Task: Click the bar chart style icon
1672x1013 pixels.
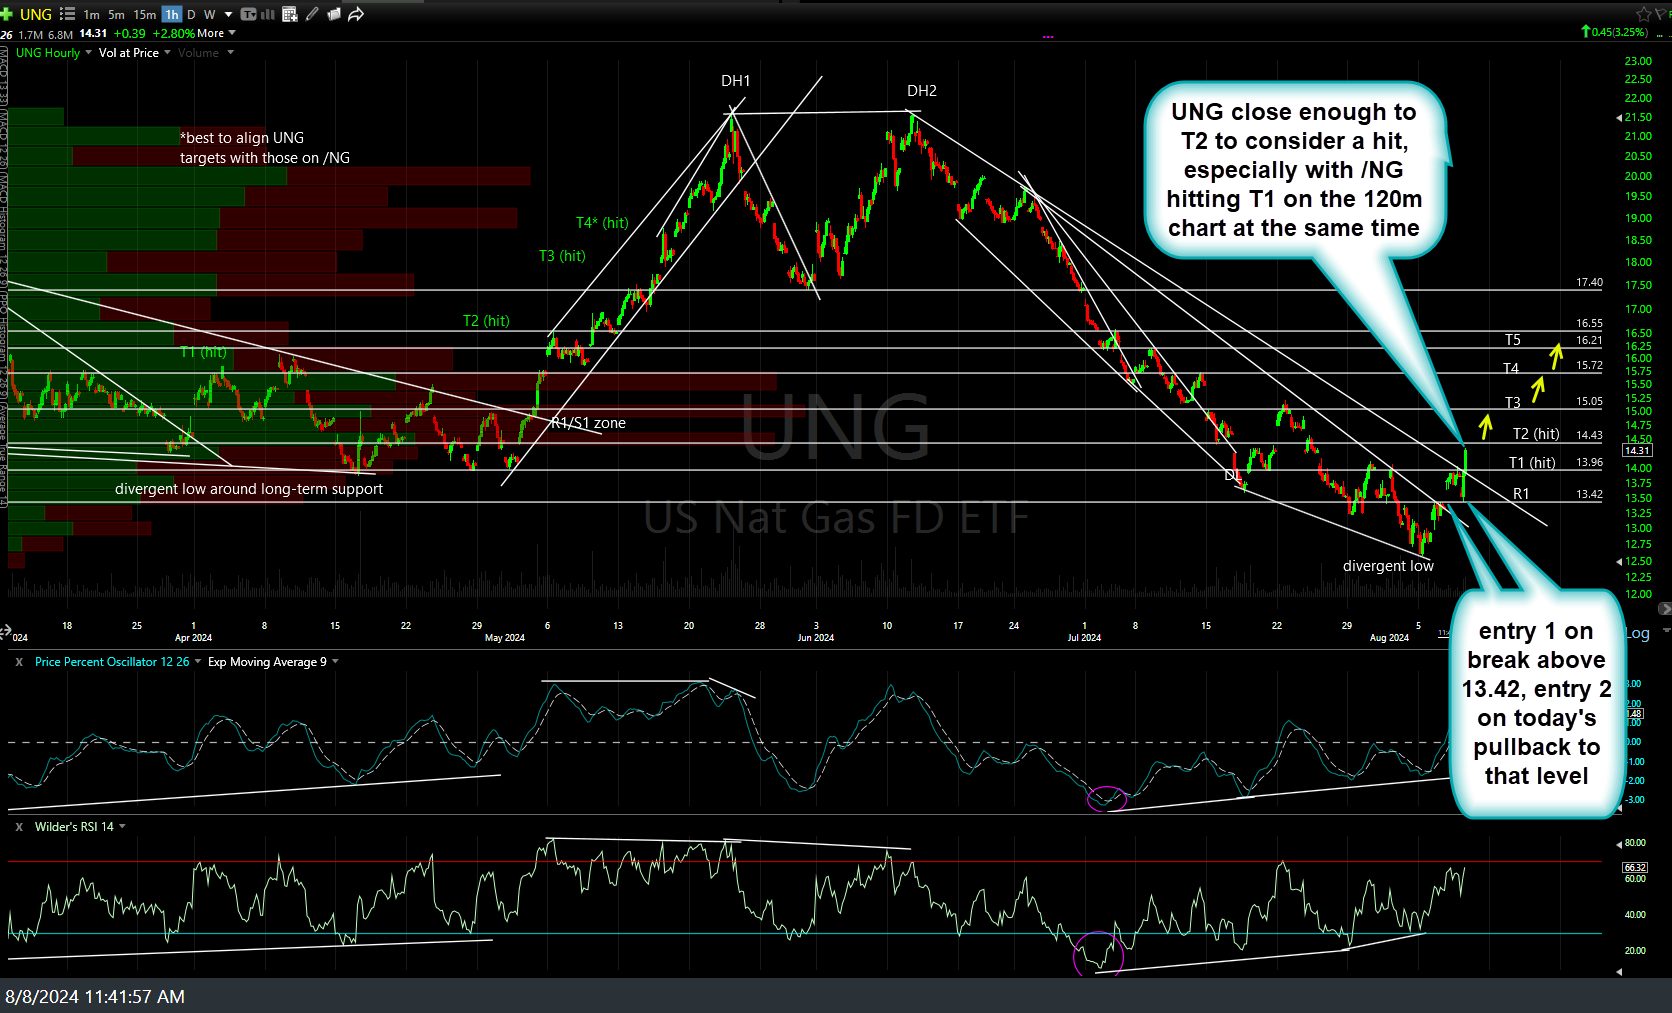Action: click(x=268, y=14)
